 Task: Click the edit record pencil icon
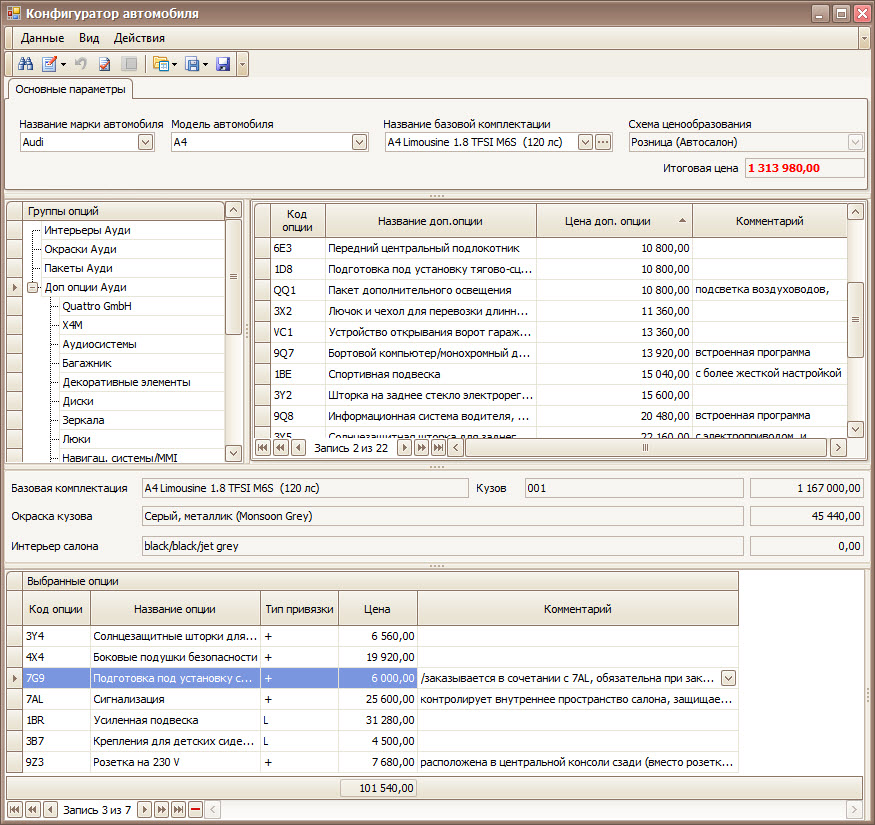[x=49, y=64]
